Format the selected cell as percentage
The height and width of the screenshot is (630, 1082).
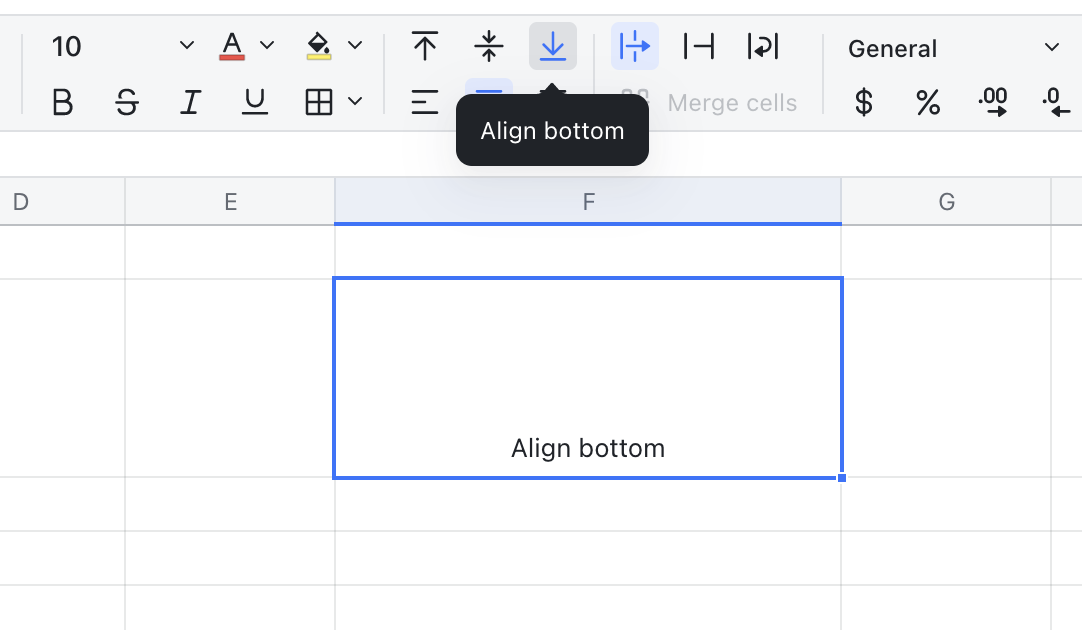(928, 102)
